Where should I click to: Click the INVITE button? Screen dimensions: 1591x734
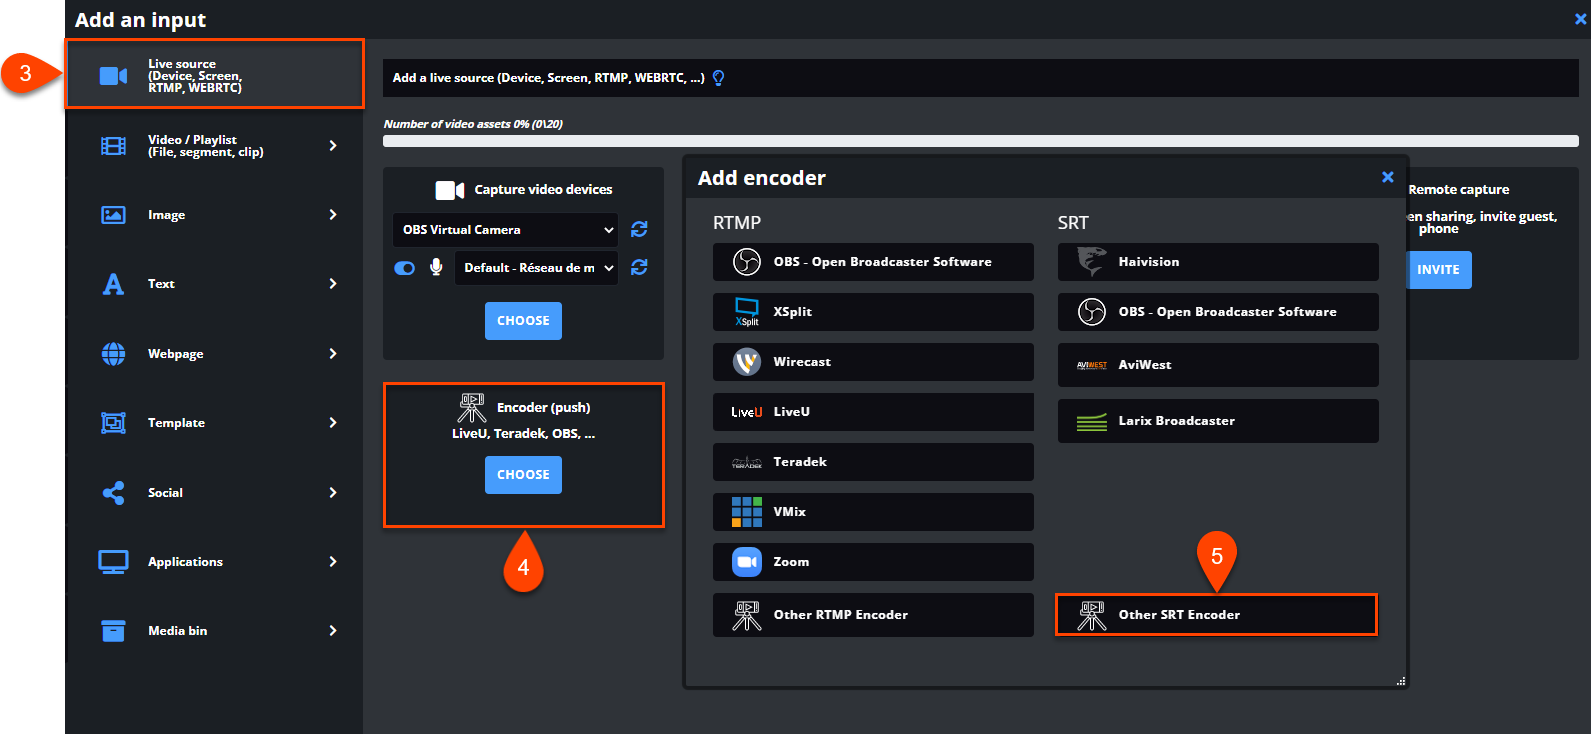tap(1438, 270)
